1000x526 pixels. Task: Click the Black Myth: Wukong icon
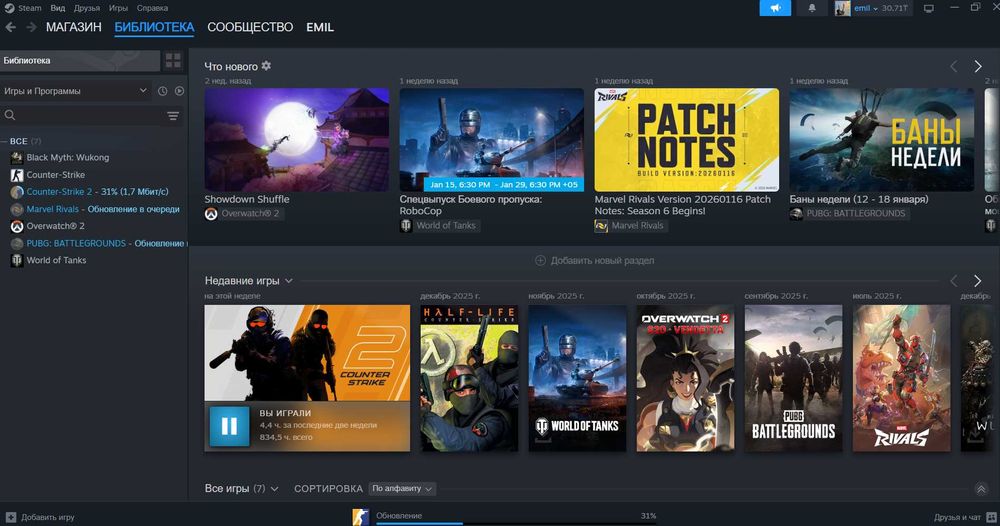click(x=17, y=157)
